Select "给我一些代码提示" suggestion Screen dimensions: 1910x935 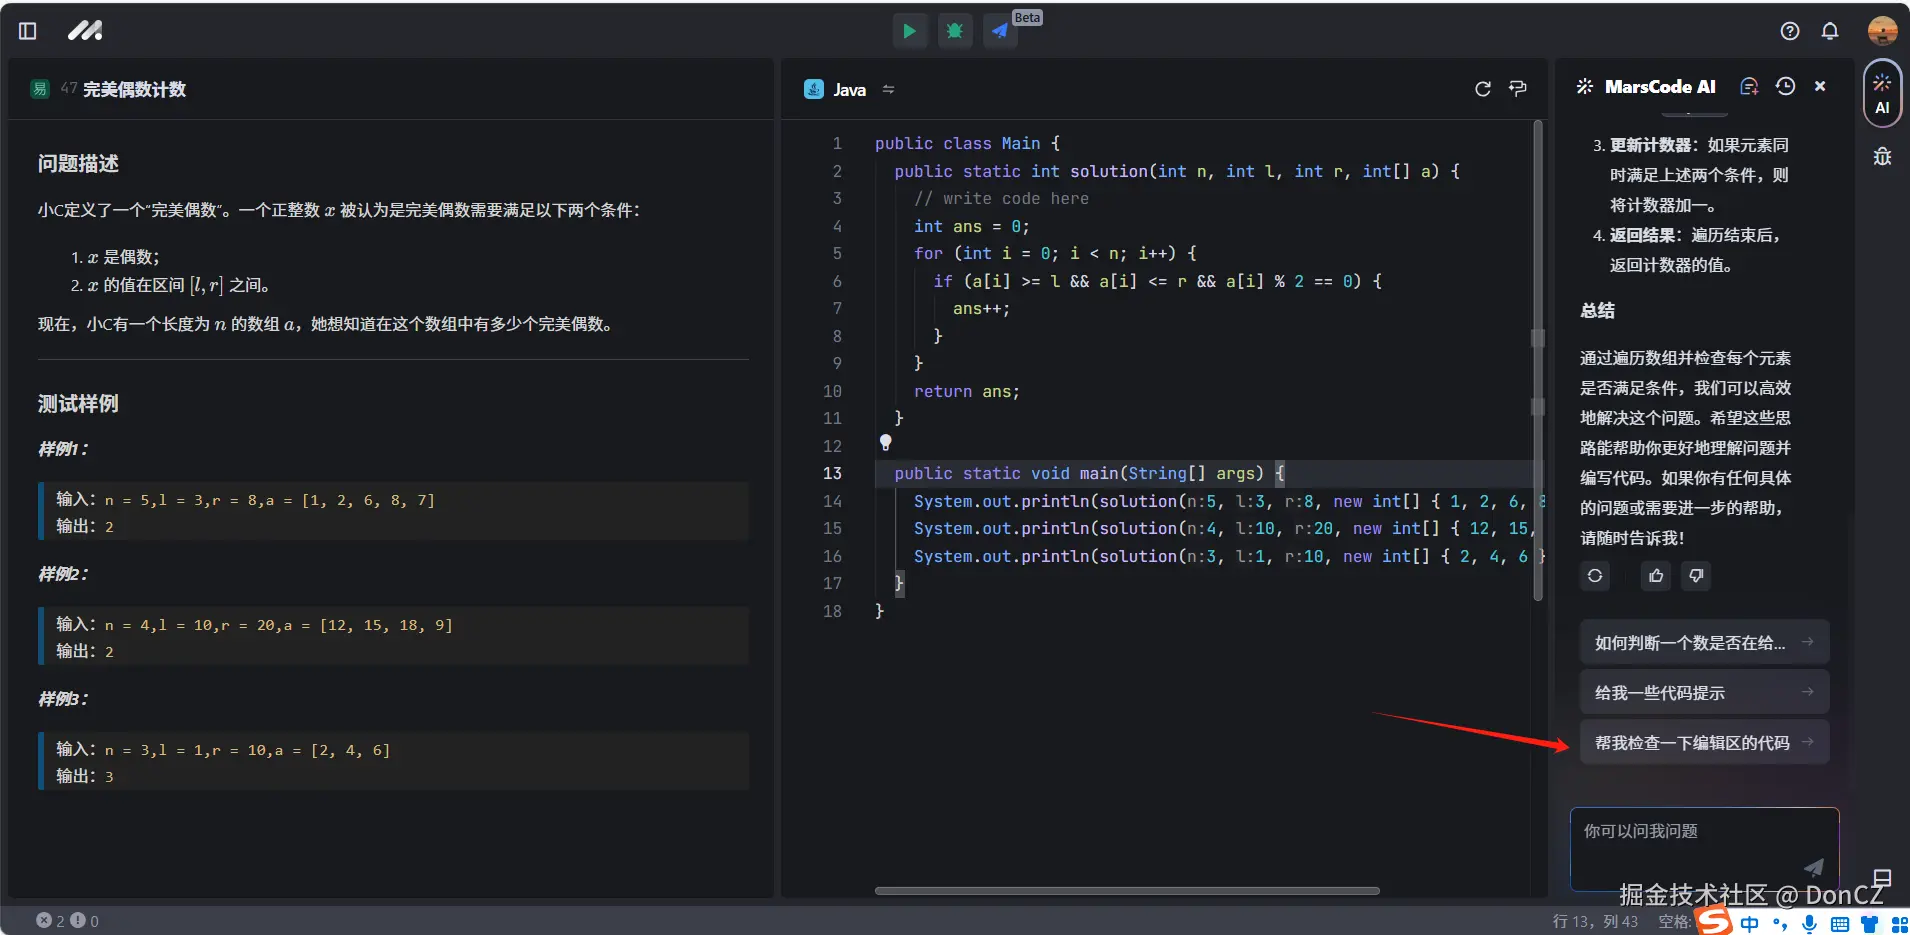click(x=1703, y=693)
